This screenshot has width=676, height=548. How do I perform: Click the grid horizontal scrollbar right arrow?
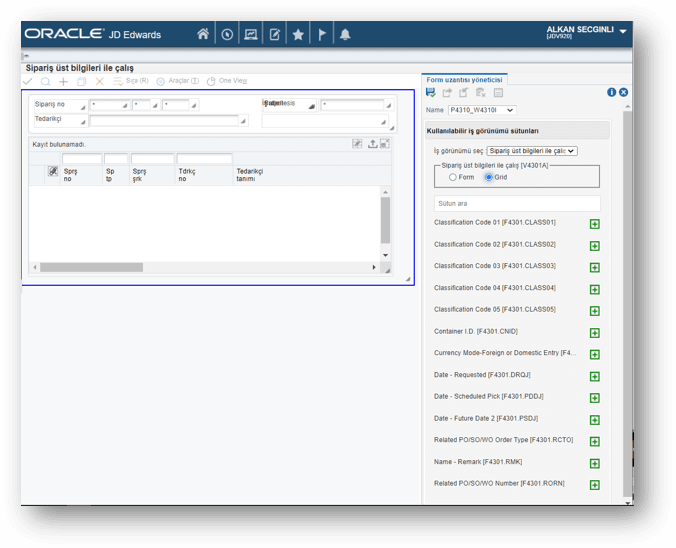click(x=374, y=267)
